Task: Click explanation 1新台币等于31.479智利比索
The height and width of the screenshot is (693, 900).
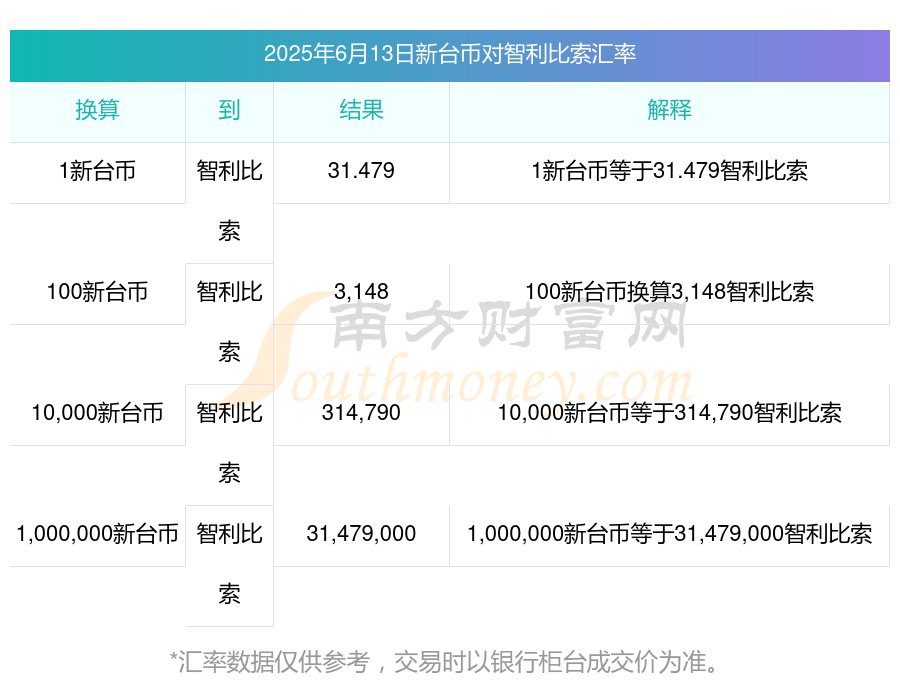Action: pos(669,171)
